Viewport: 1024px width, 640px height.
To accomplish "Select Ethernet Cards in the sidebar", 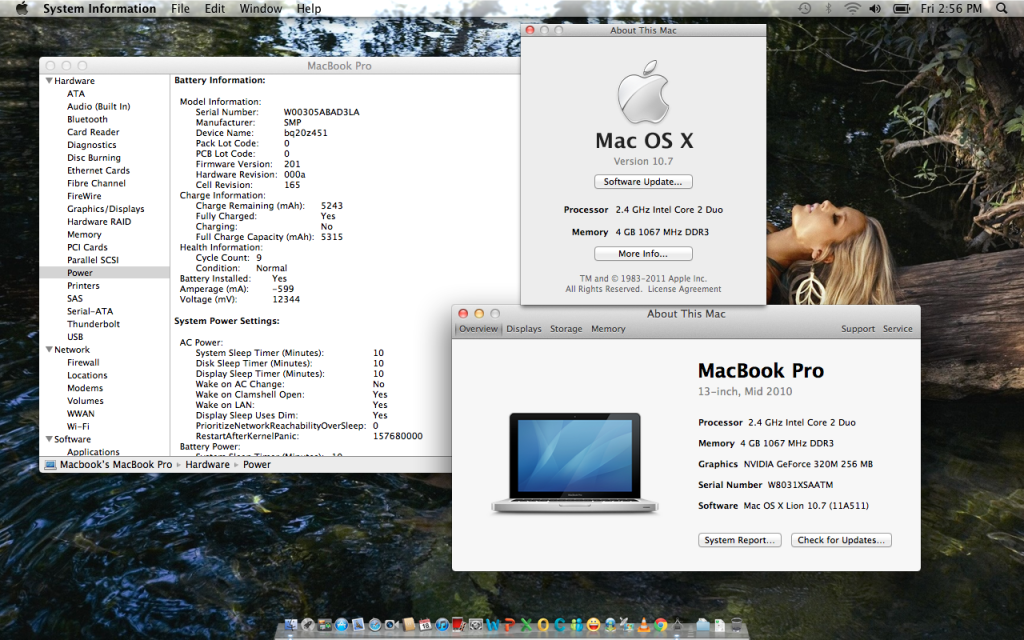I will (99, 170).
